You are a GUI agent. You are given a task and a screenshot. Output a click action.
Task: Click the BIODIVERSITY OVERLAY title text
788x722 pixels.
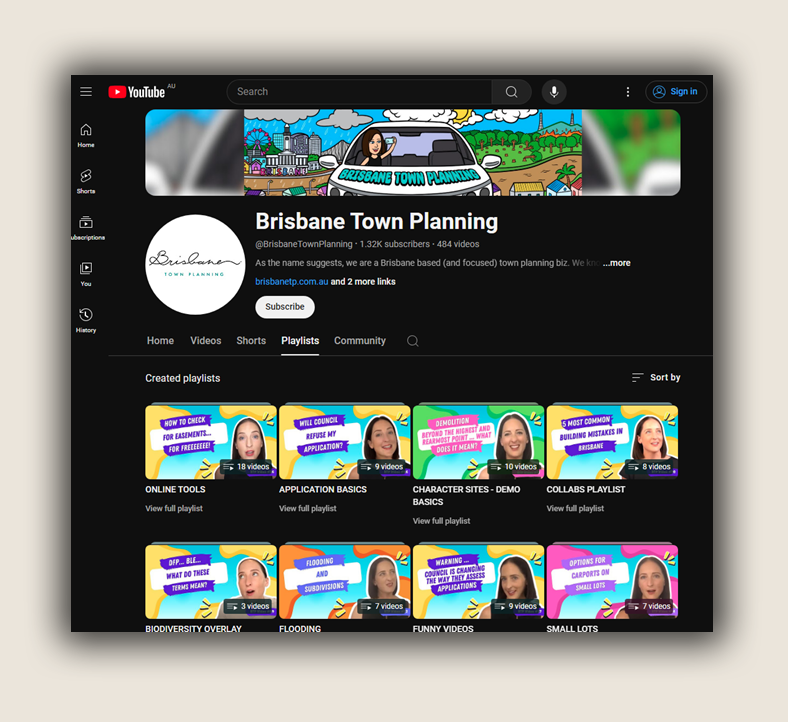click(193, 628)
